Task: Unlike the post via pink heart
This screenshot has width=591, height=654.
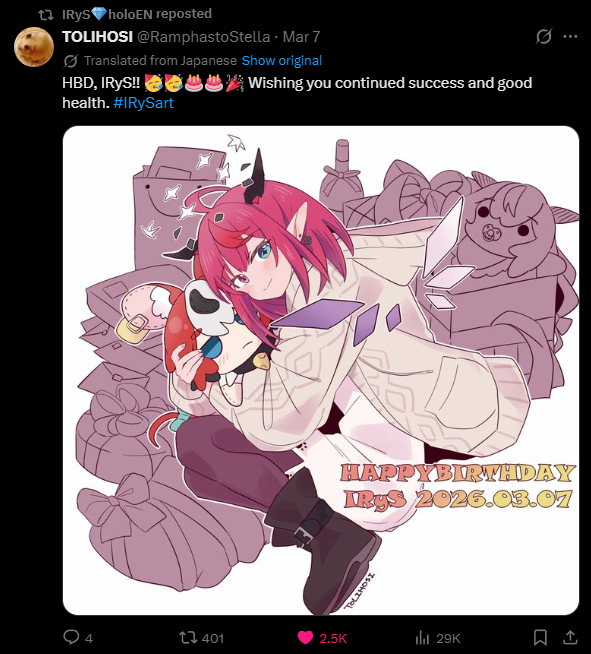Action: point(305,637)
